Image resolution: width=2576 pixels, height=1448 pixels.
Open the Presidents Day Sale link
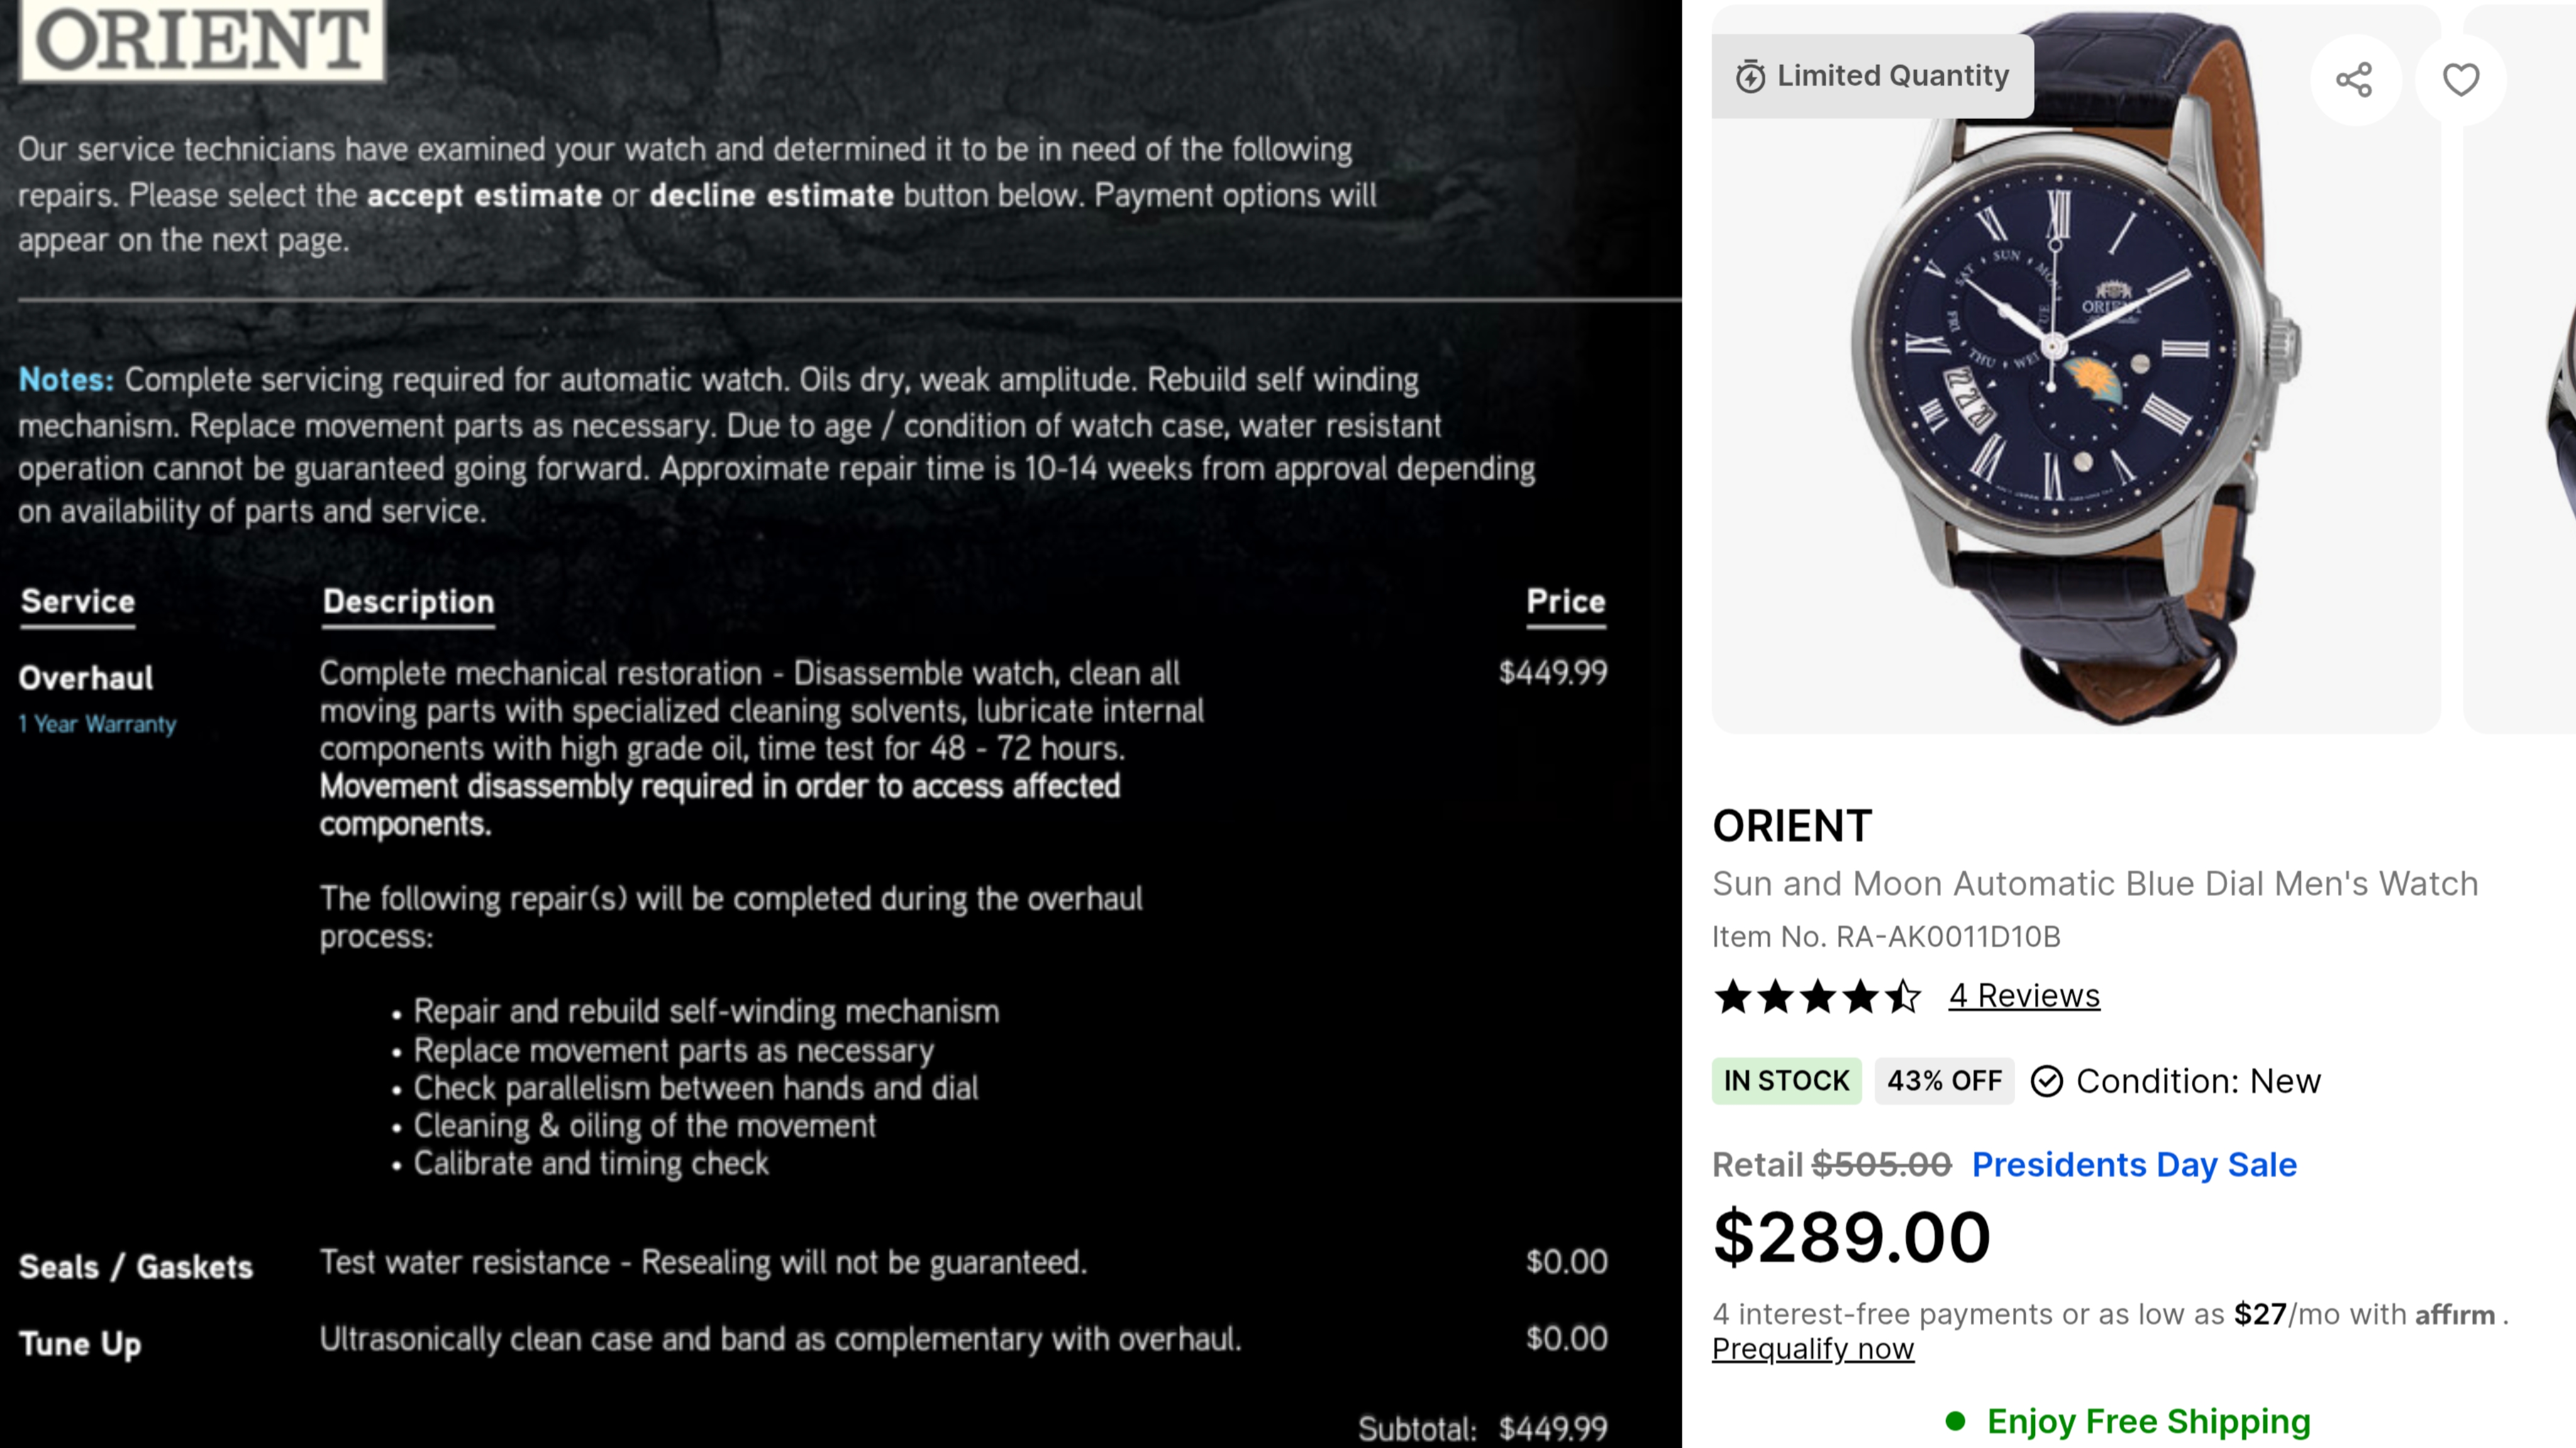point(2134,1164)
